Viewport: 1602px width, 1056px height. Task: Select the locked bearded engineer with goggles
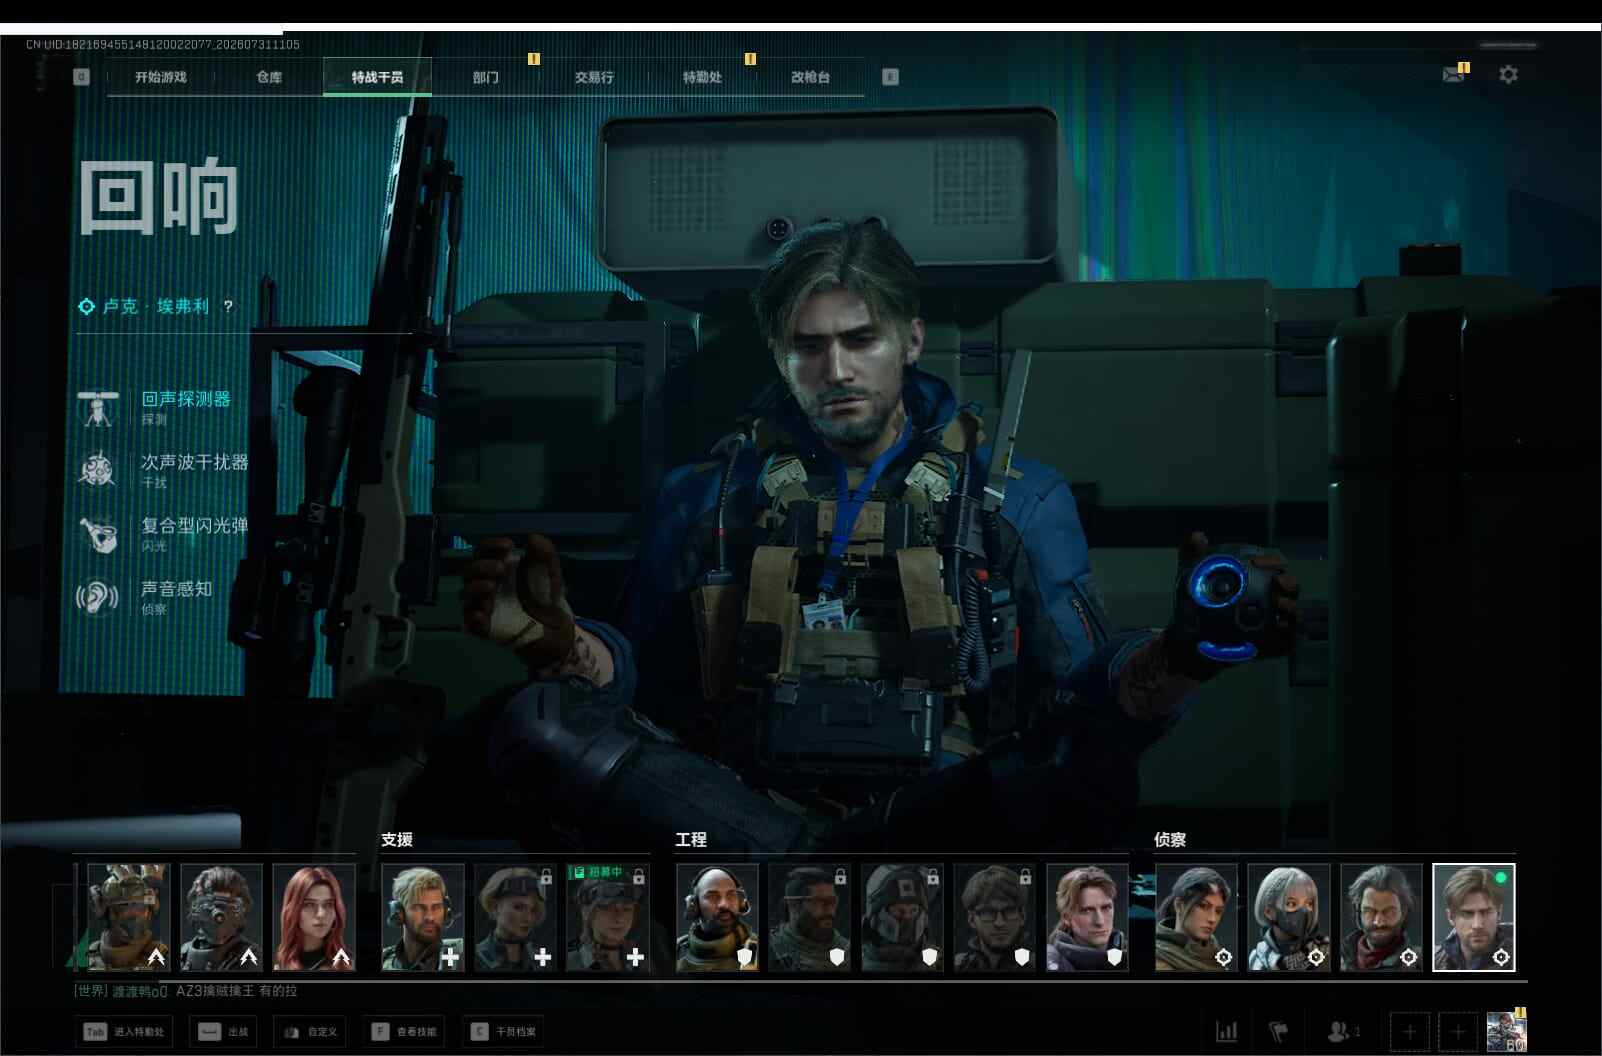click(809, 917)
